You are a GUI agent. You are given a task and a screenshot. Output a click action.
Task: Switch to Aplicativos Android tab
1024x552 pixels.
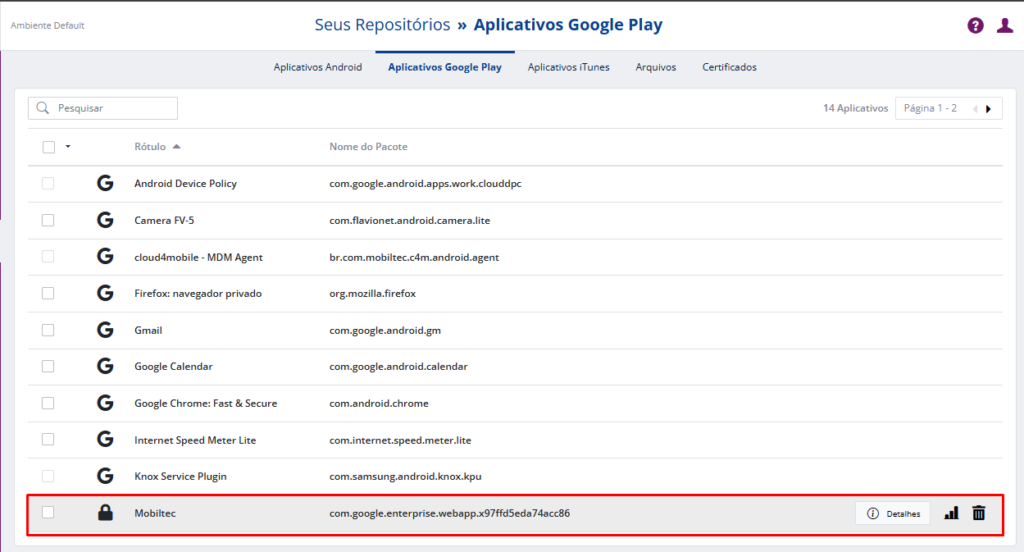coord(317,67)
